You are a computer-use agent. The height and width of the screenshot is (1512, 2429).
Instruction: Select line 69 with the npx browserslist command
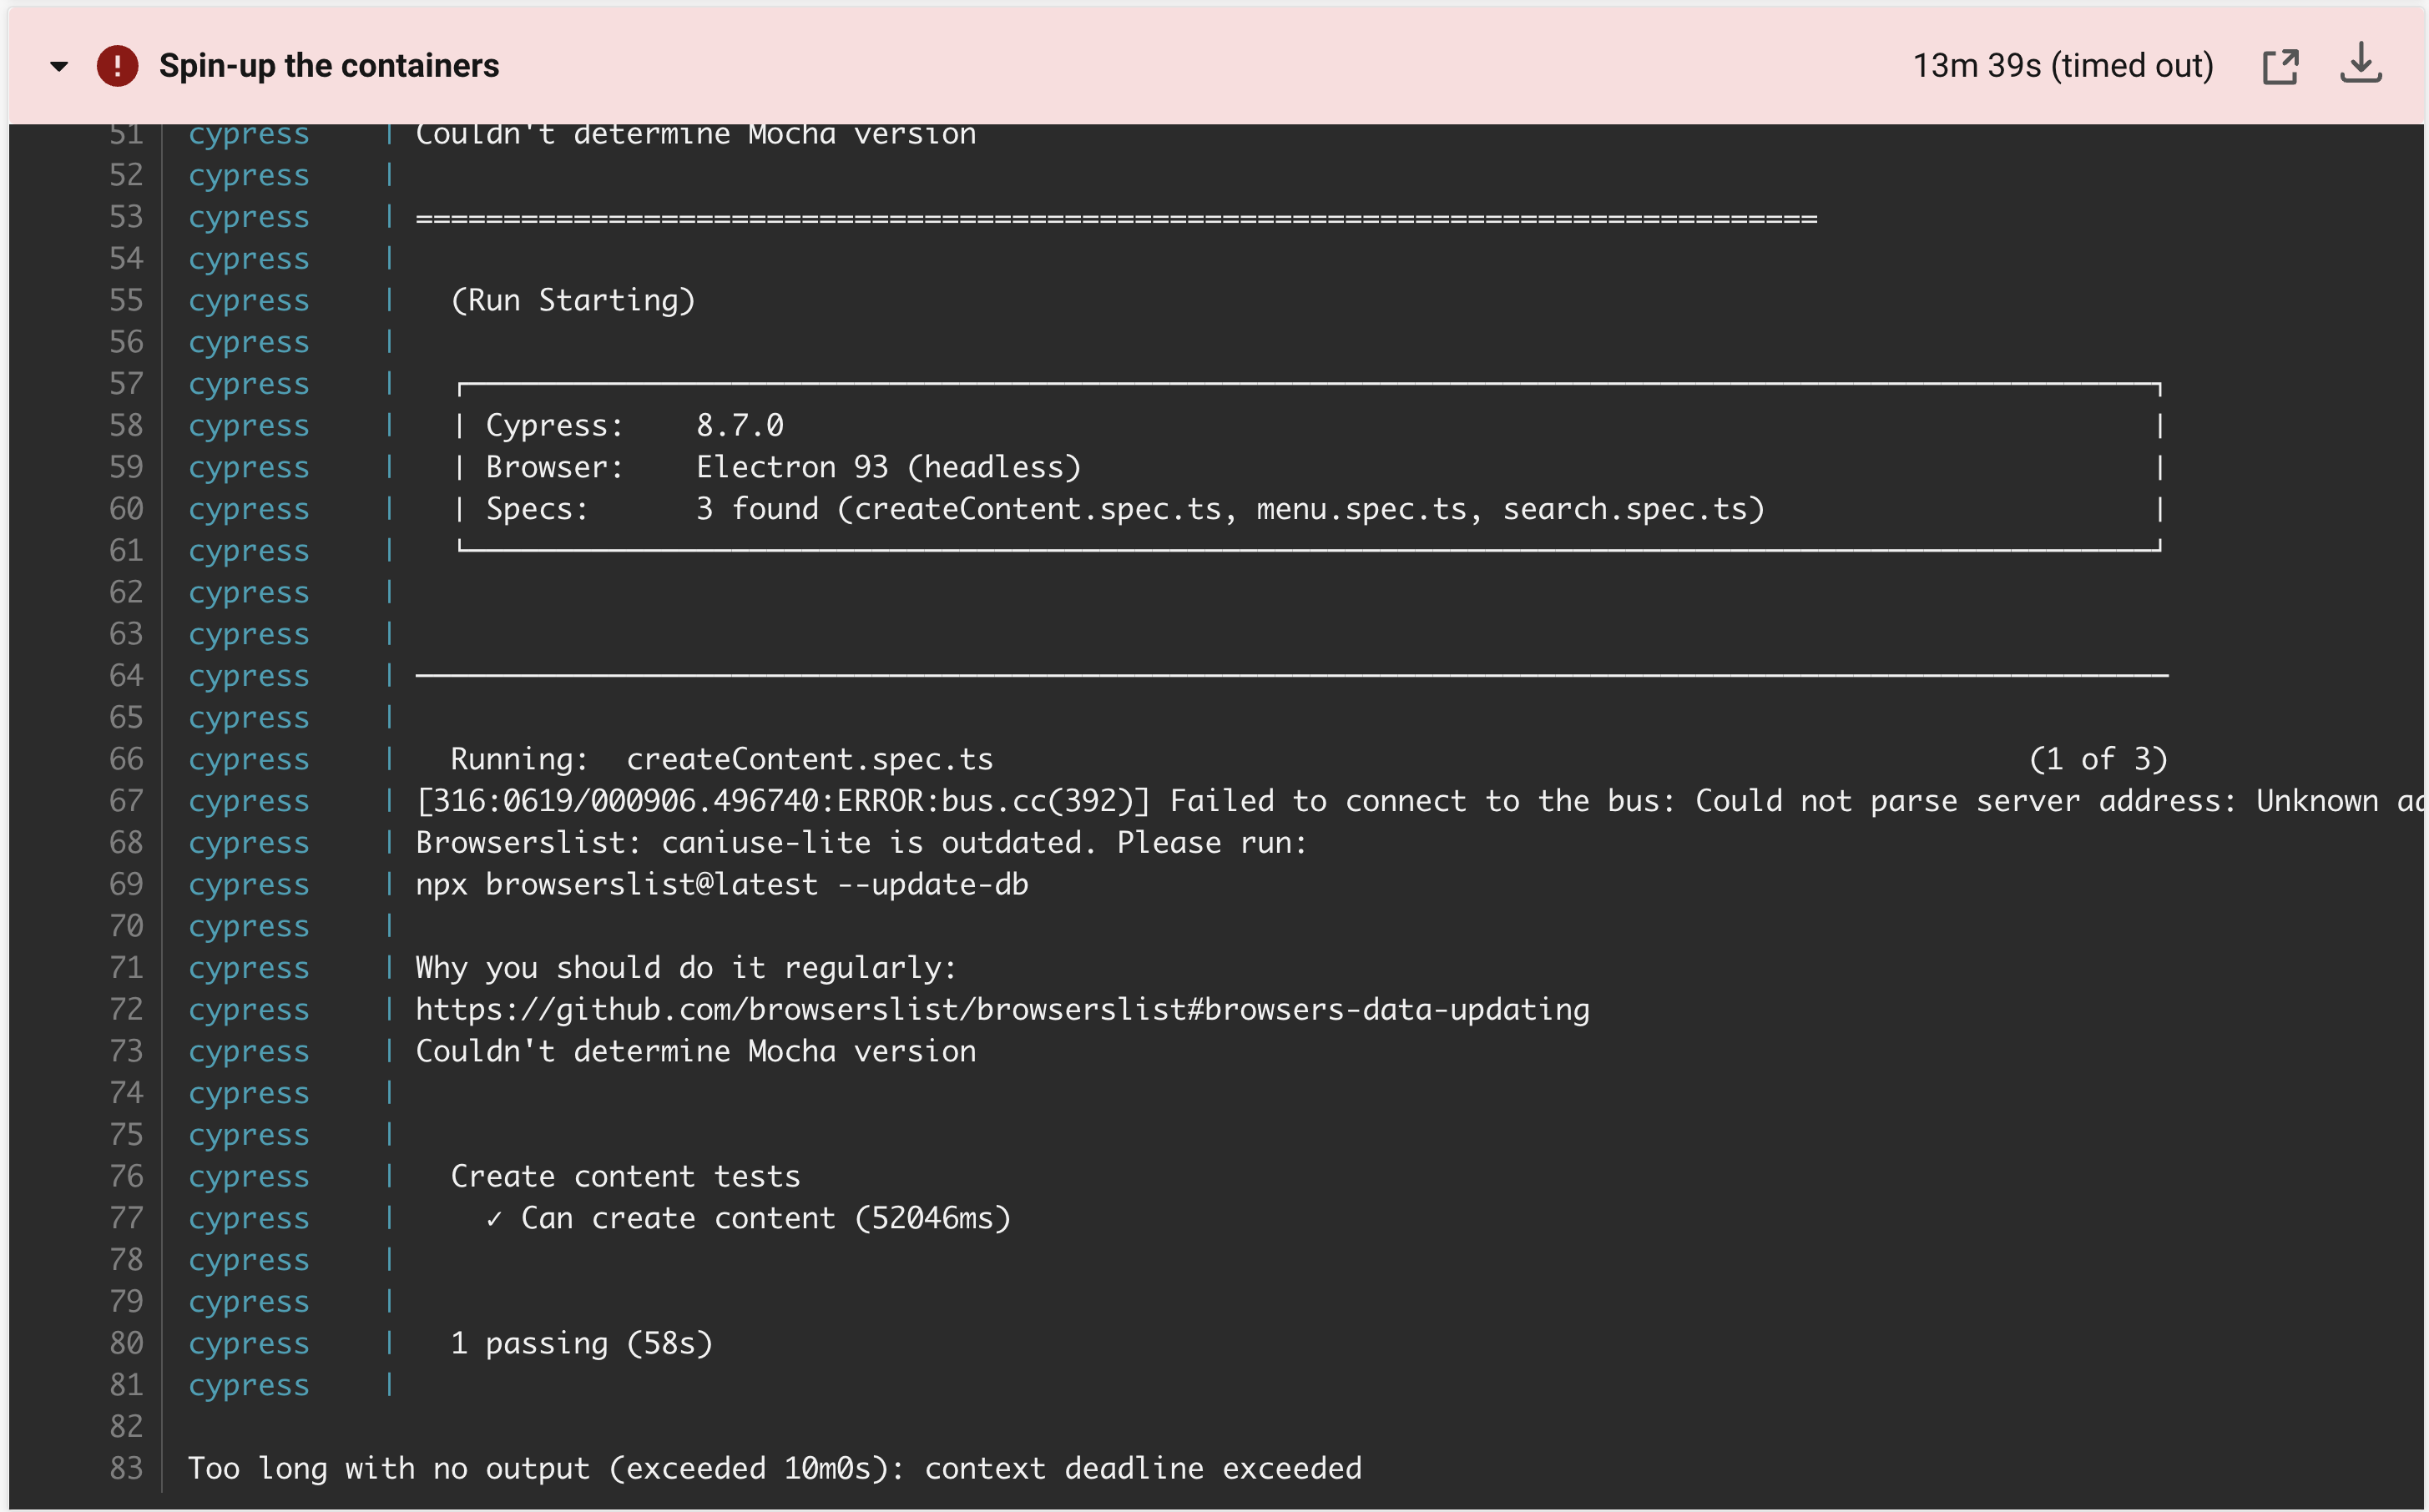126,884
